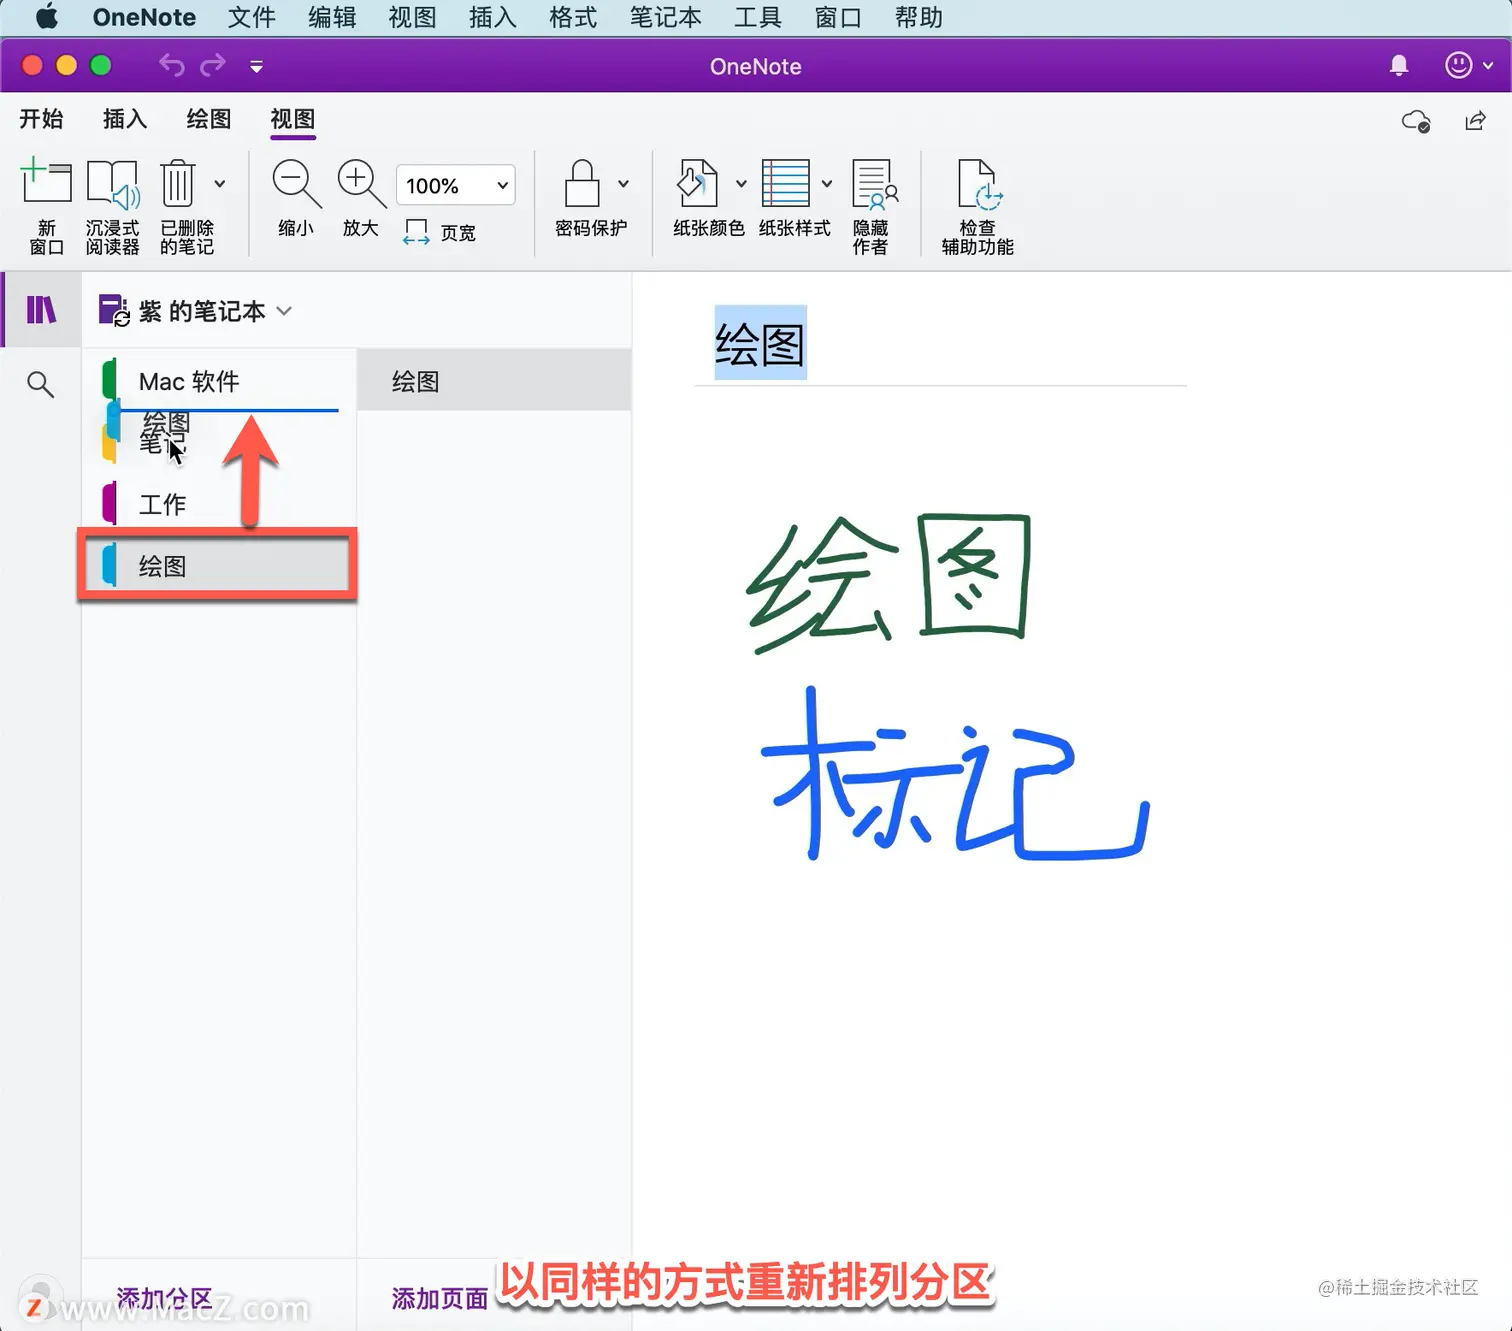Viewport: 1512px width, 1331px height.
Task: Expand the 纸张颜色 dropdown arrow
Action: [x=741, y=184]
